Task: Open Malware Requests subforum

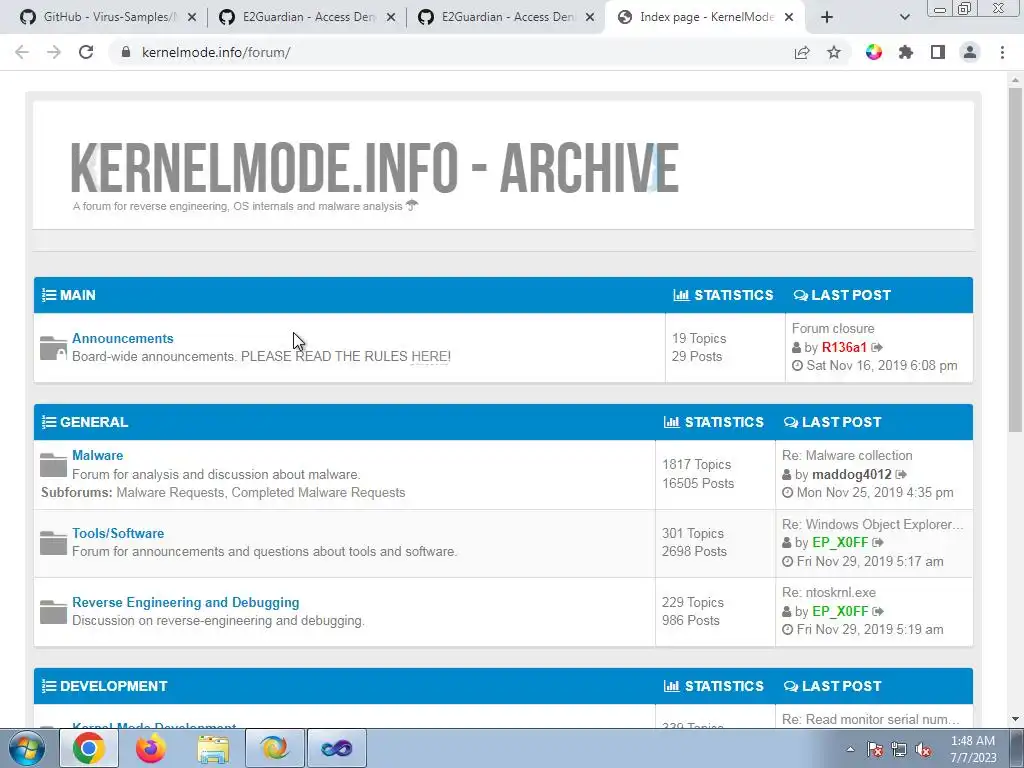Action: (170, 492)
